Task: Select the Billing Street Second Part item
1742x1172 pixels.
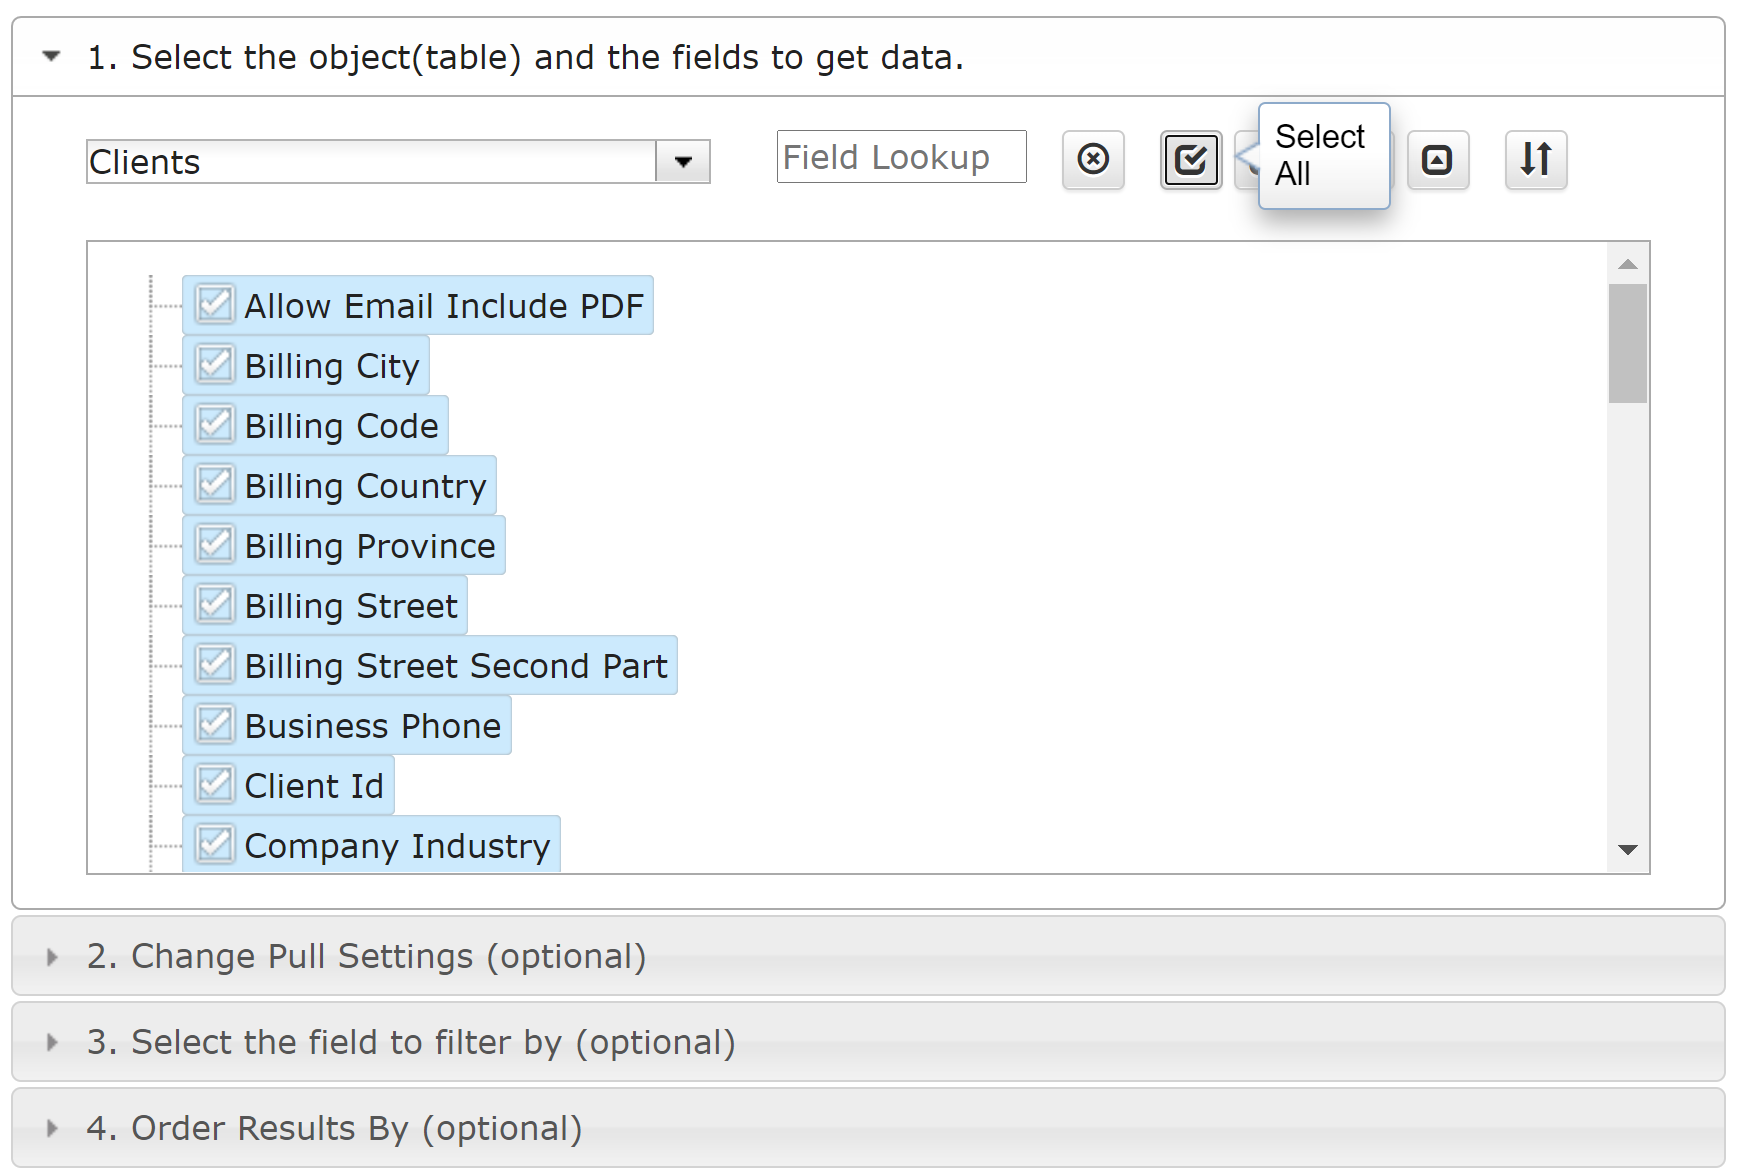Action: (430, 665)
